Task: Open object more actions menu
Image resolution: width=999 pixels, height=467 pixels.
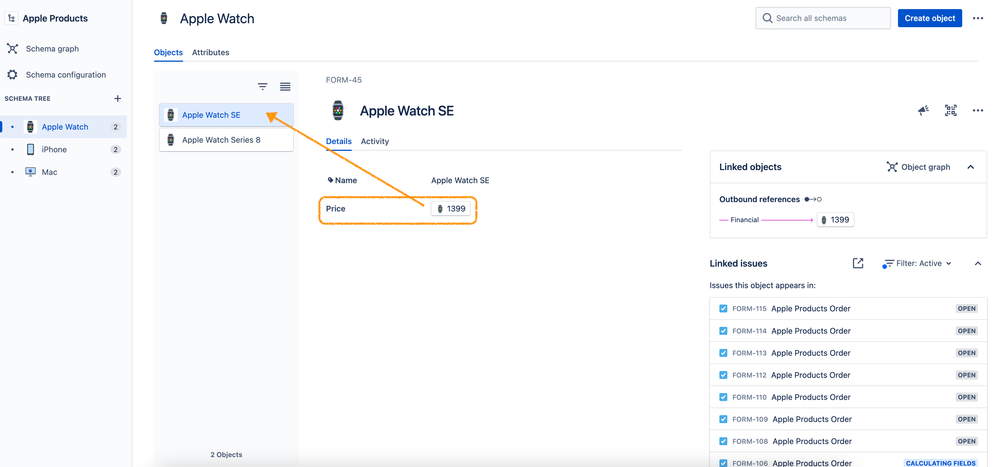Action: point(978,111)
